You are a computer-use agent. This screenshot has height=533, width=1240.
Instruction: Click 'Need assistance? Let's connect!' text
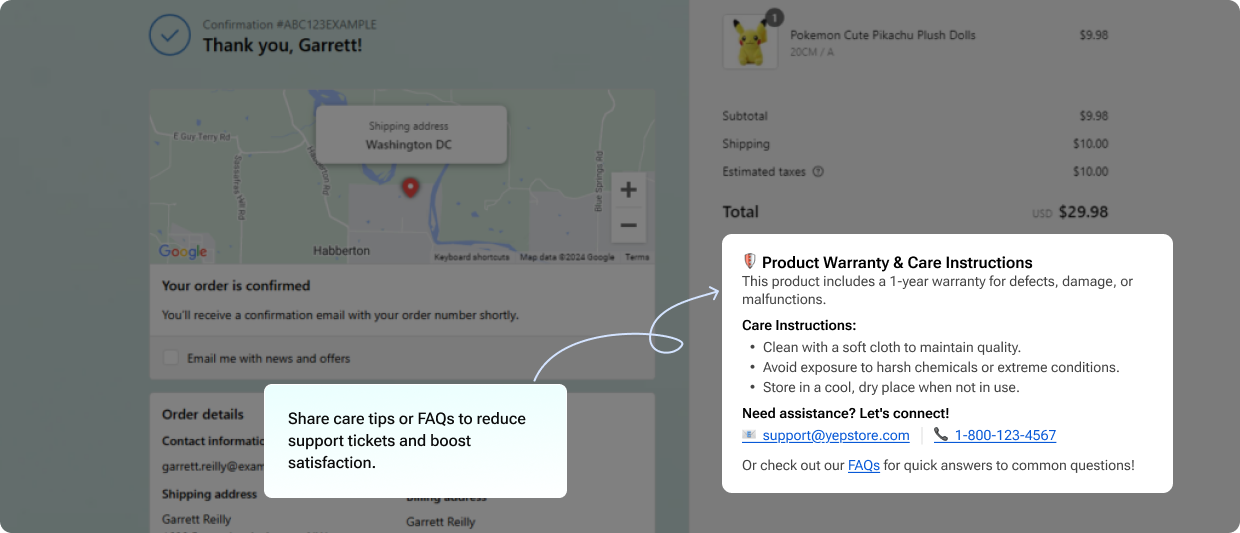click(x=845, y=413)
